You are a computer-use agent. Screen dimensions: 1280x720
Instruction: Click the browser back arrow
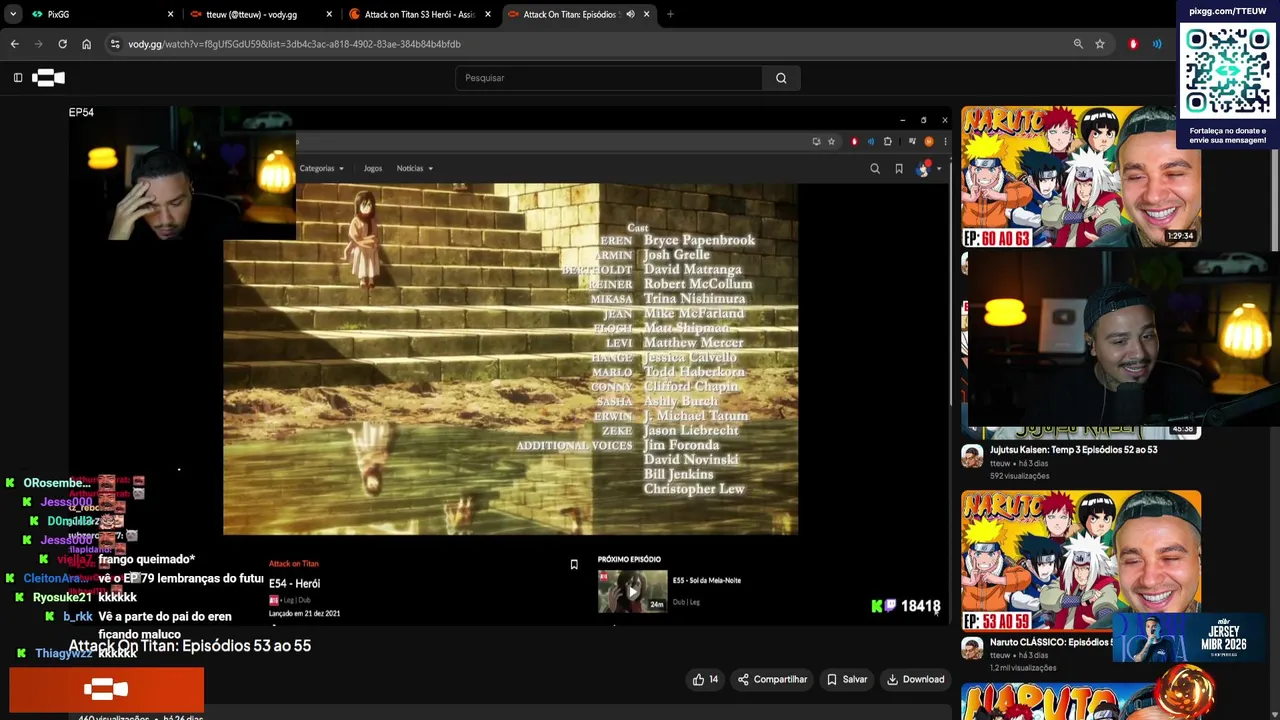pyautogui.click(x=14, y=44)
